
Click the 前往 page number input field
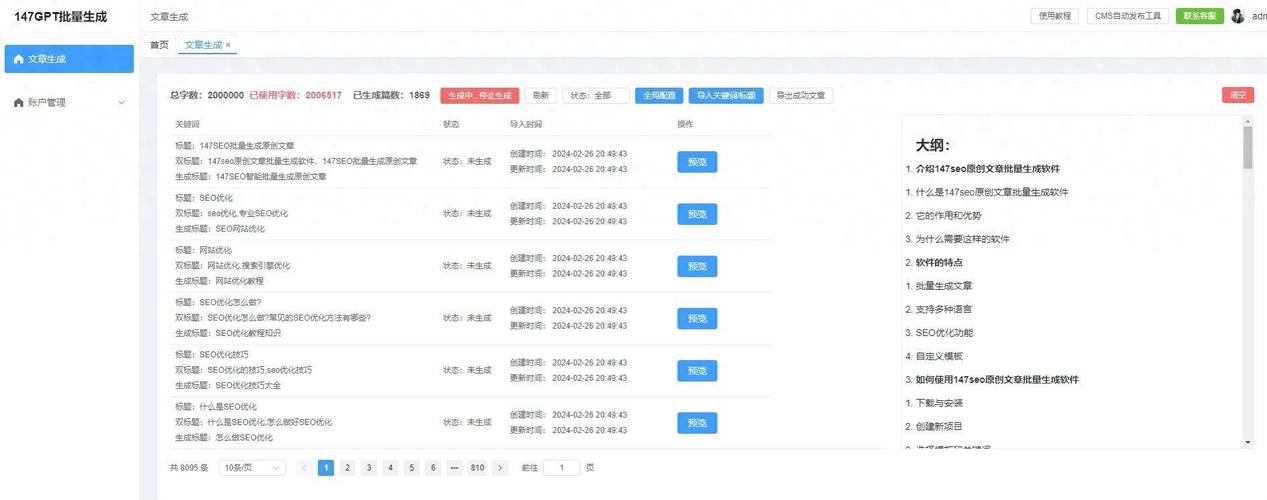(x=561, y=468)
